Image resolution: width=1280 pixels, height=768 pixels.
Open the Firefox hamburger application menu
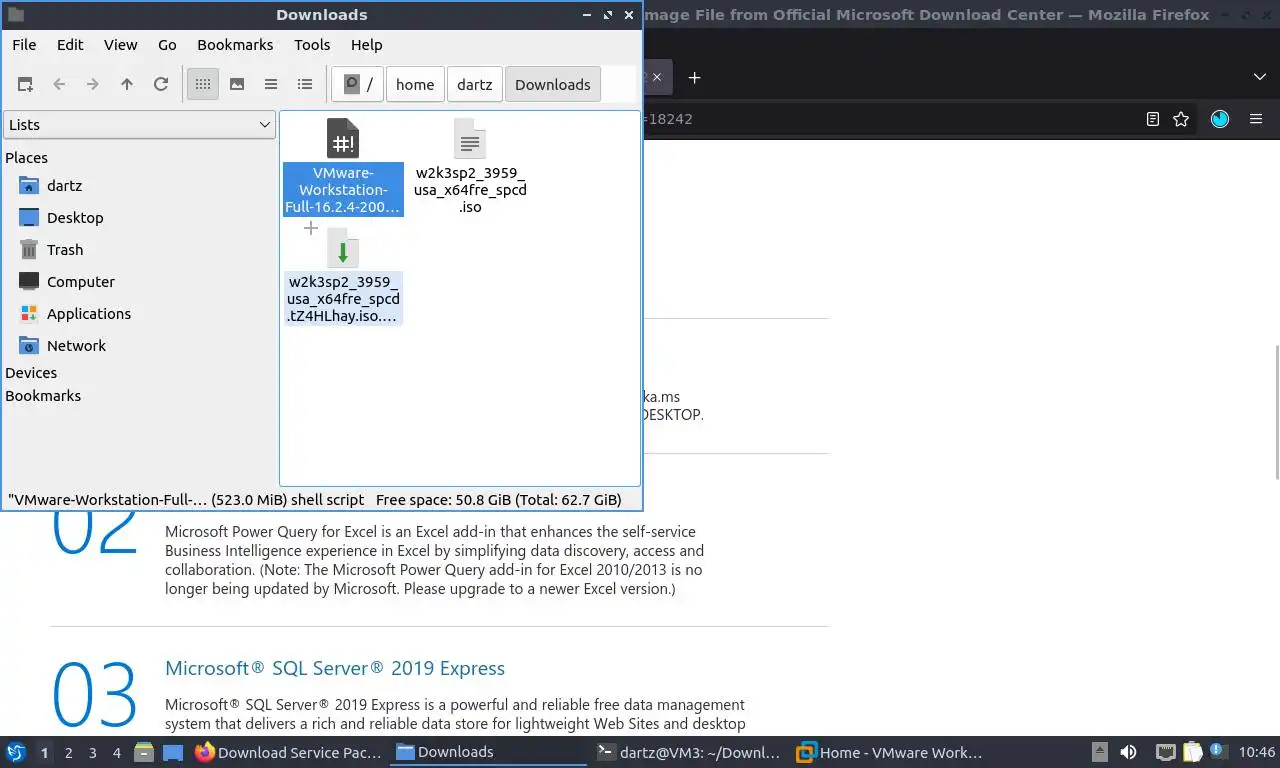pyautogui.click(x=1256, y=119)
